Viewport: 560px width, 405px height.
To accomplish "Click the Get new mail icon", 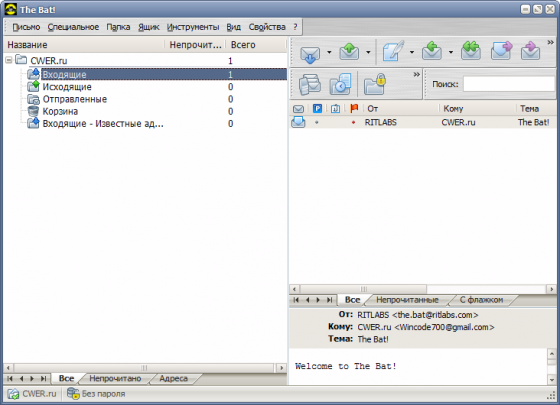I will [x=309, y=53].
